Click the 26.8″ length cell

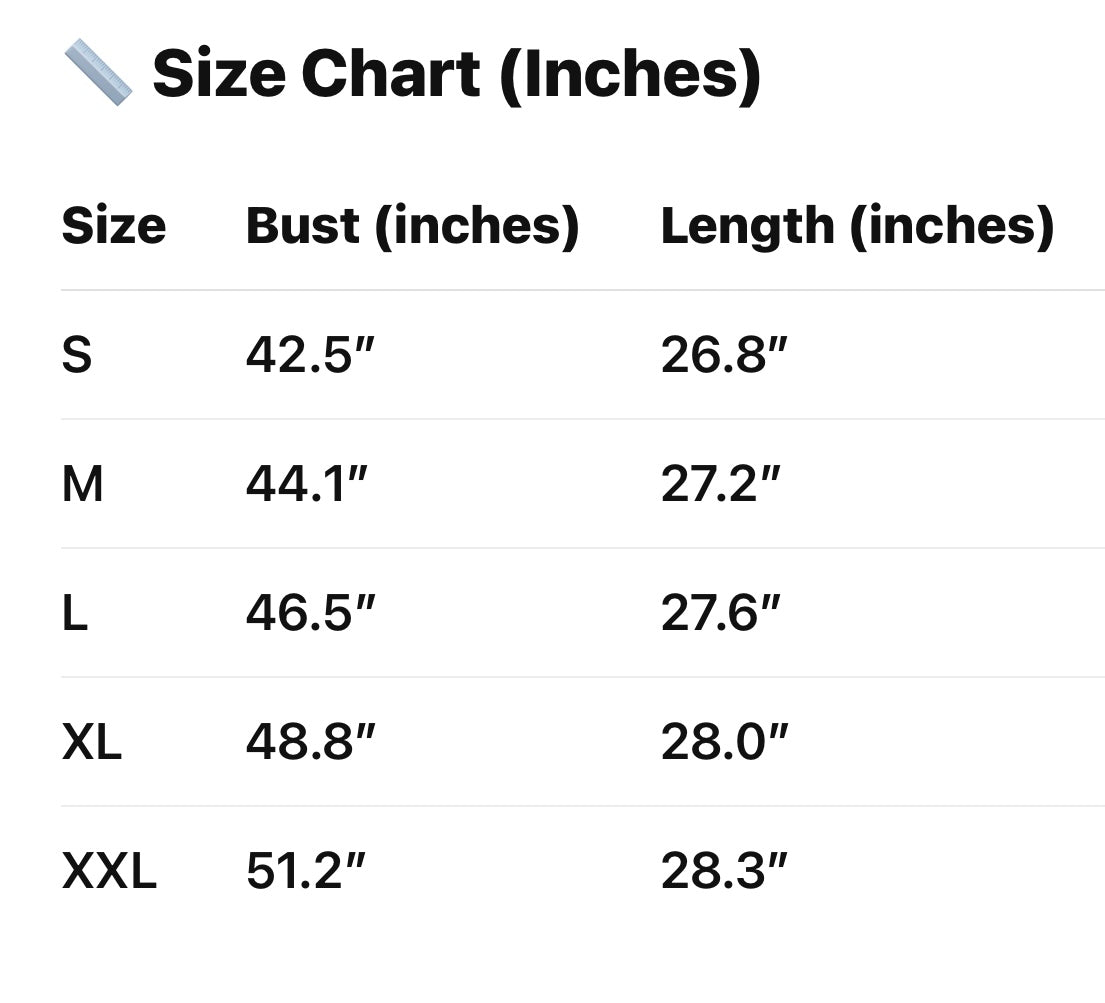tap(724, 356)
